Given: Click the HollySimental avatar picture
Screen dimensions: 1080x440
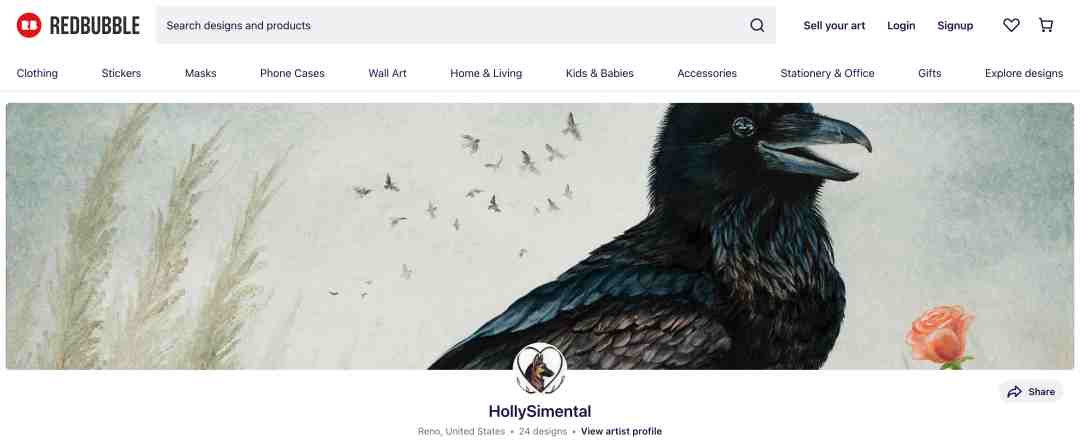Looking at the screenshot, I should coord(540,368).
